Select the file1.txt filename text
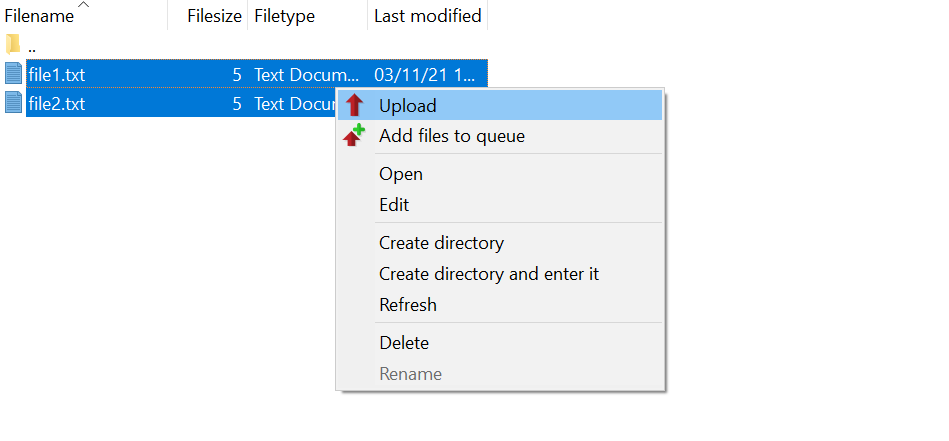This screenshot has width=949, height=441. [57, 74]
